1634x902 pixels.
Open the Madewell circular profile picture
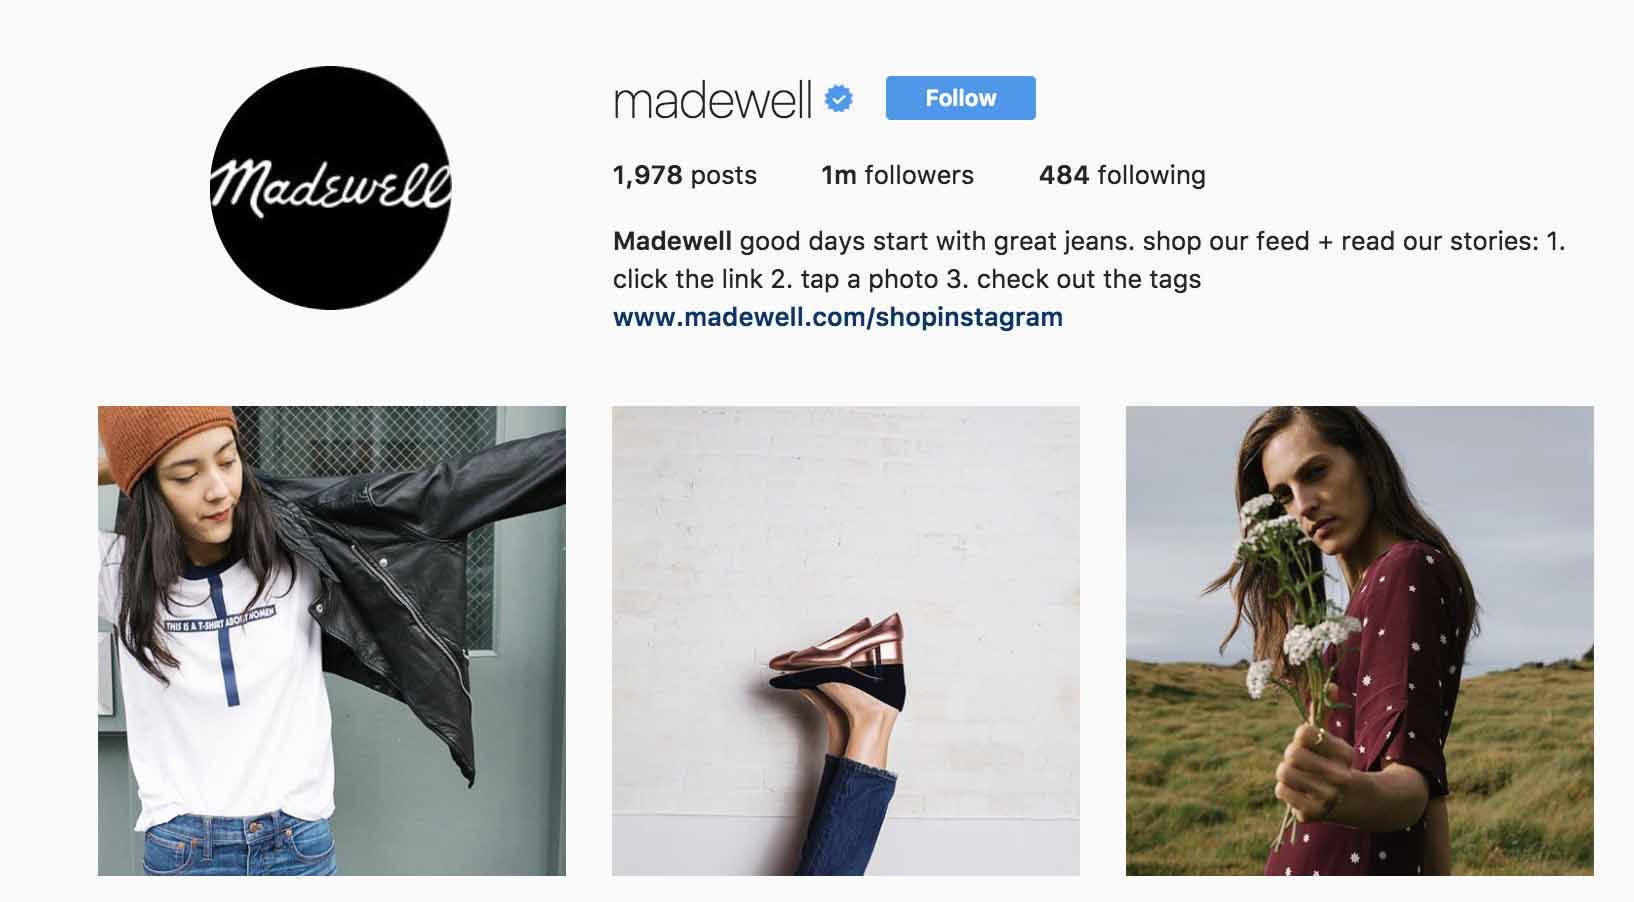coord(331,188)
